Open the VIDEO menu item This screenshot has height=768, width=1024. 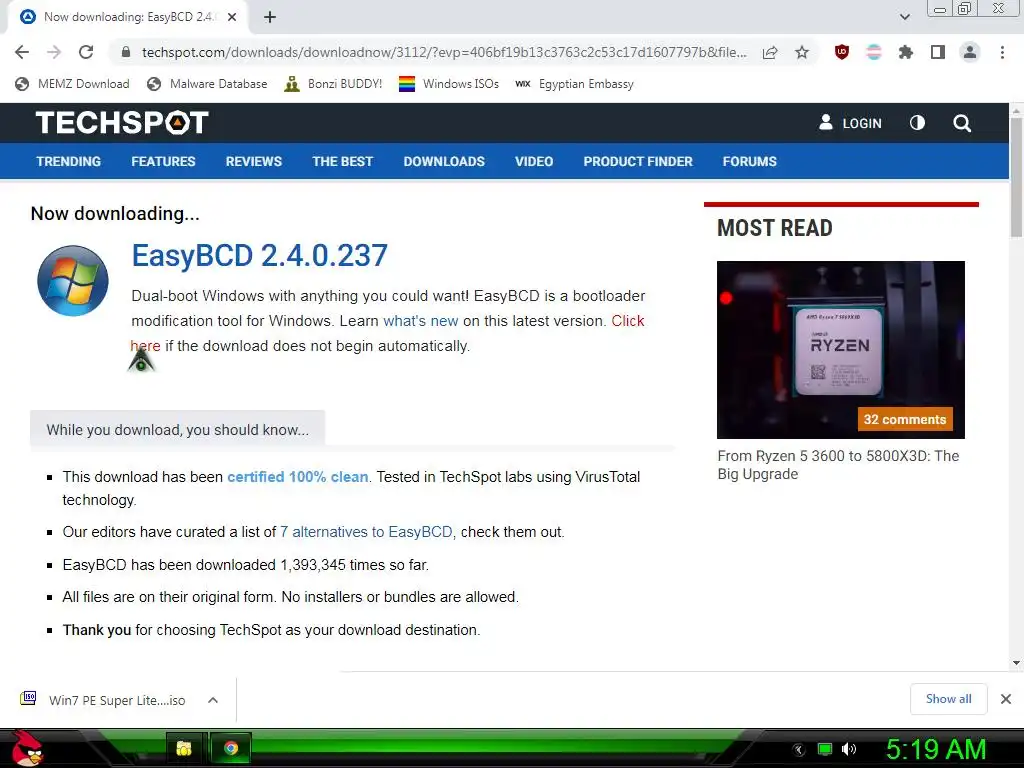click(x=534, y=161)
